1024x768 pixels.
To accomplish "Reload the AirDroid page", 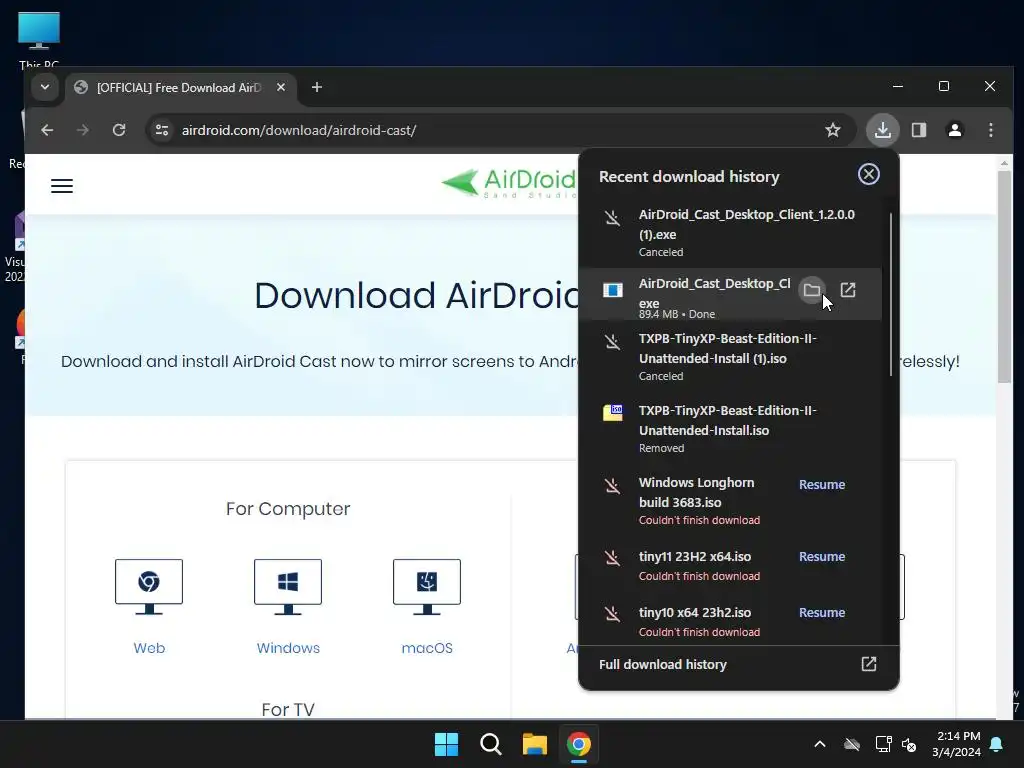I will [x=119, y=130].
